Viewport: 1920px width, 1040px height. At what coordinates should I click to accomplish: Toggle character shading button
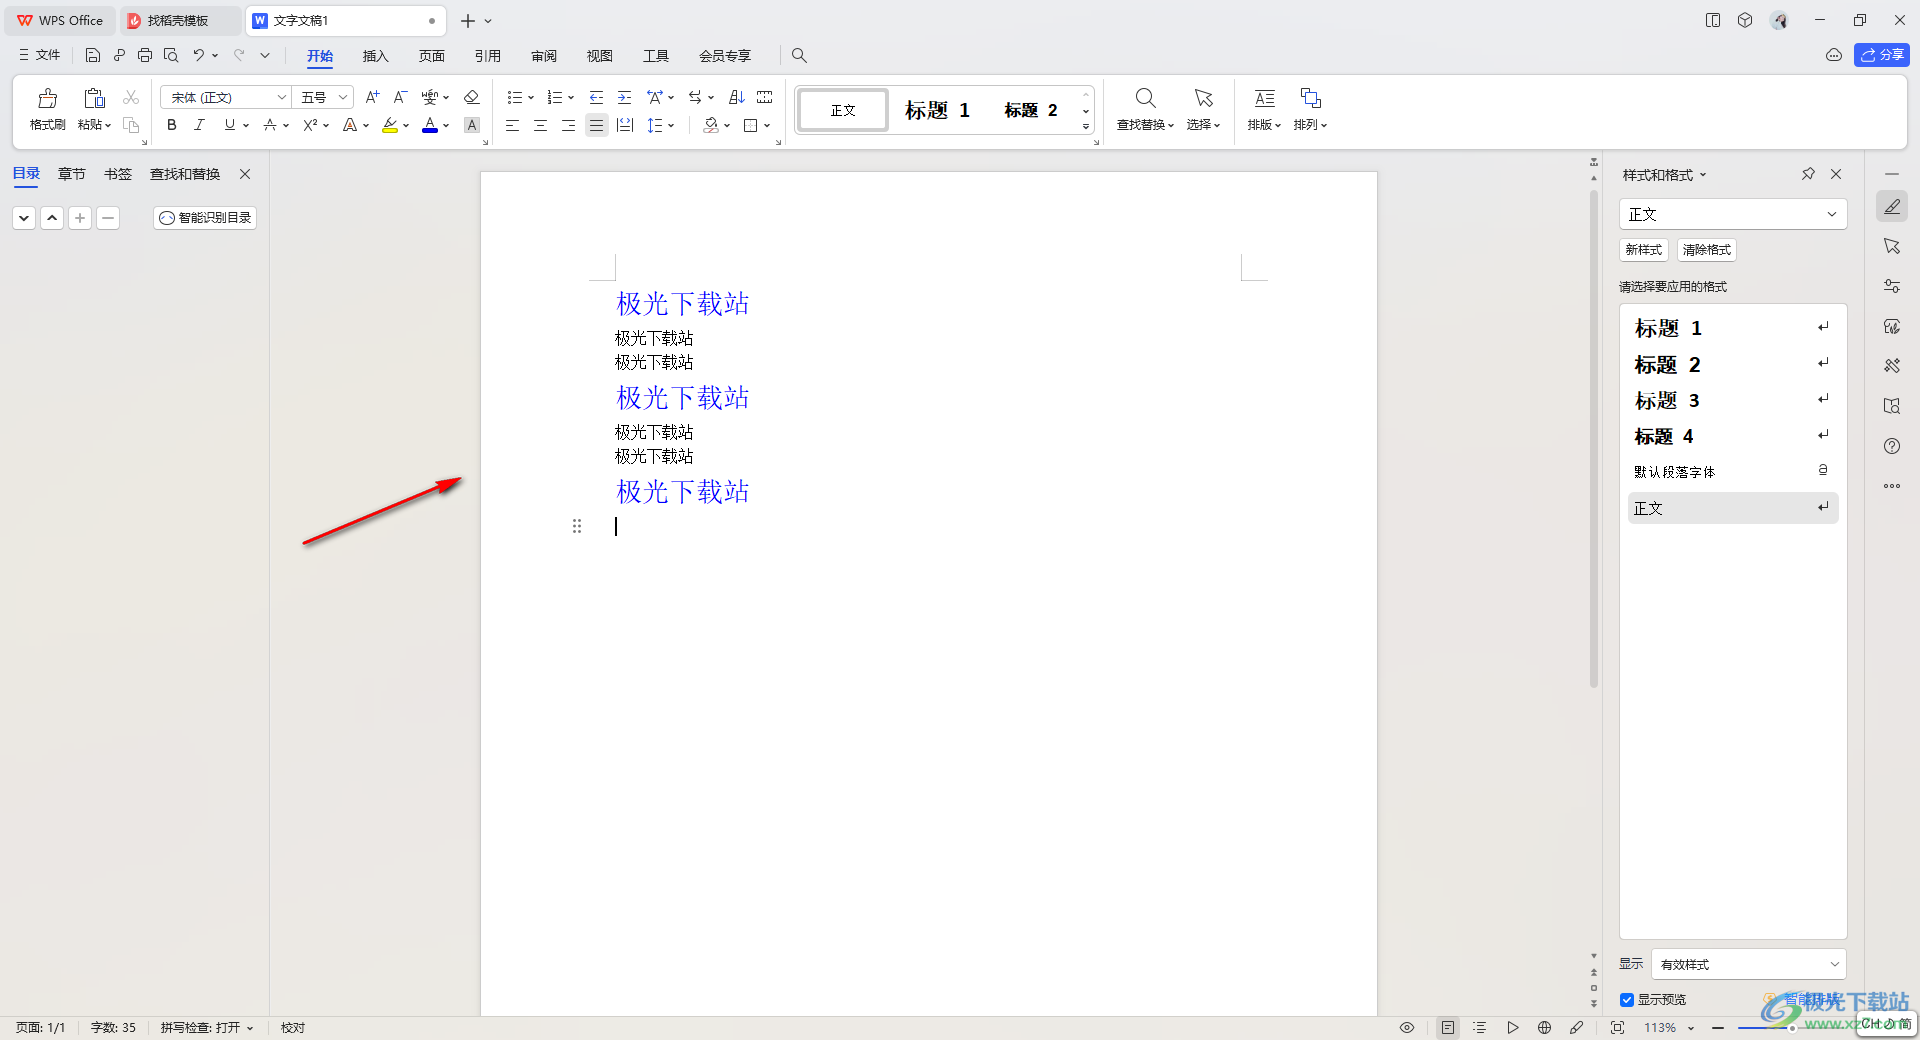click(472, 125)
